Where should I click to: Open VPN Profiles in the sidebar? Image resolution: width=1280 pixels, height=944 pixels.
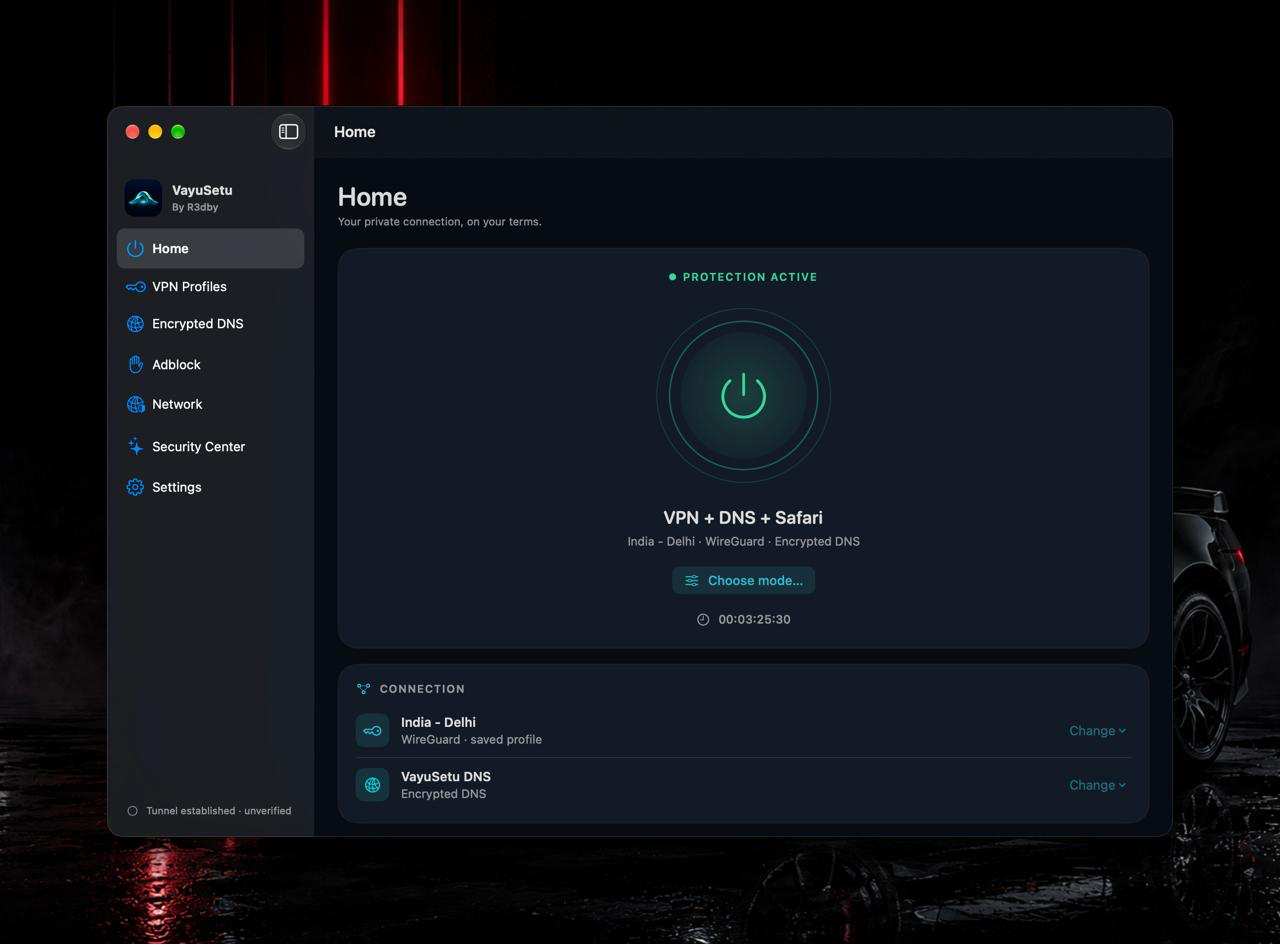click(x=210, y=287)
